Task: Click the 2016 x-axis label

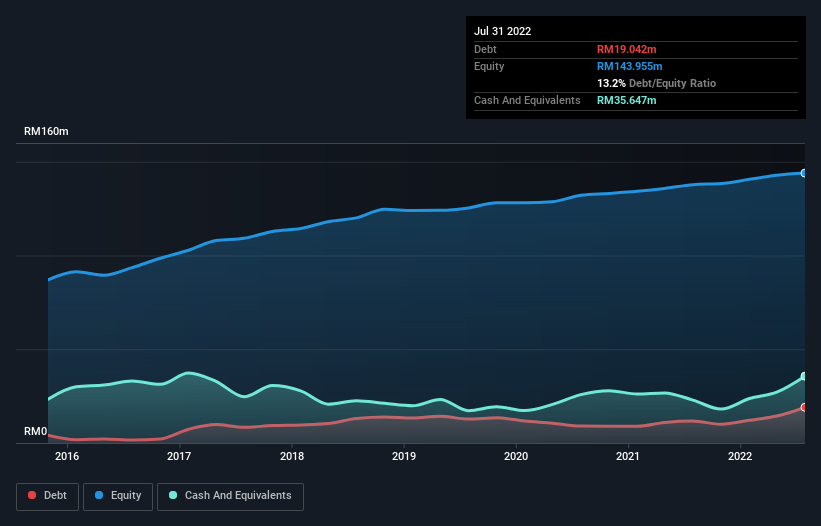Action: tap(67, 456)
